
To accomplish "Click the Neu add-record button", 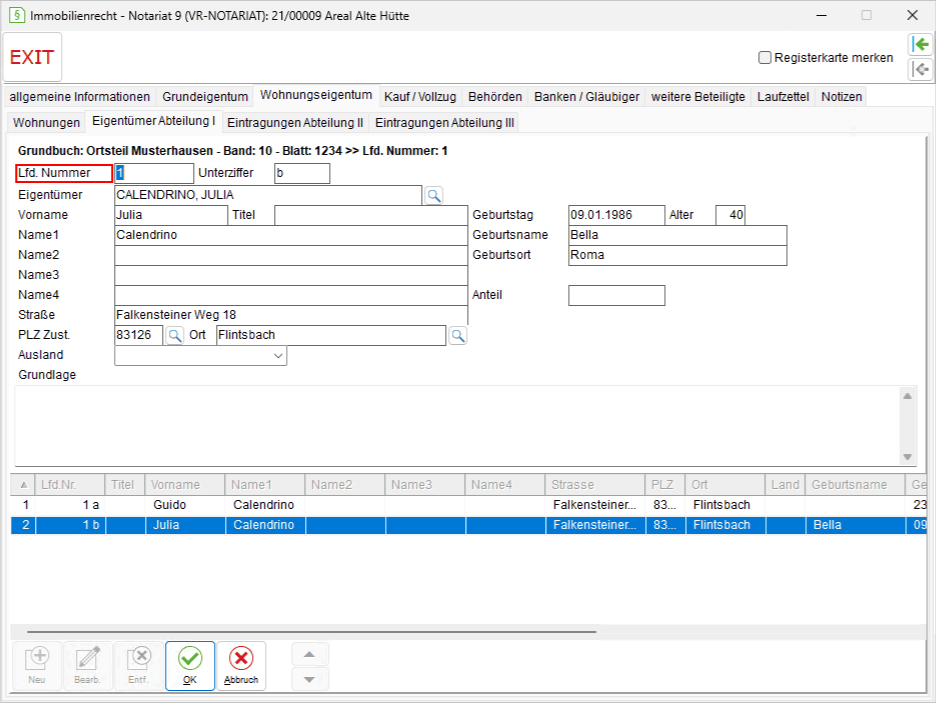I will [x=37, y=666].
